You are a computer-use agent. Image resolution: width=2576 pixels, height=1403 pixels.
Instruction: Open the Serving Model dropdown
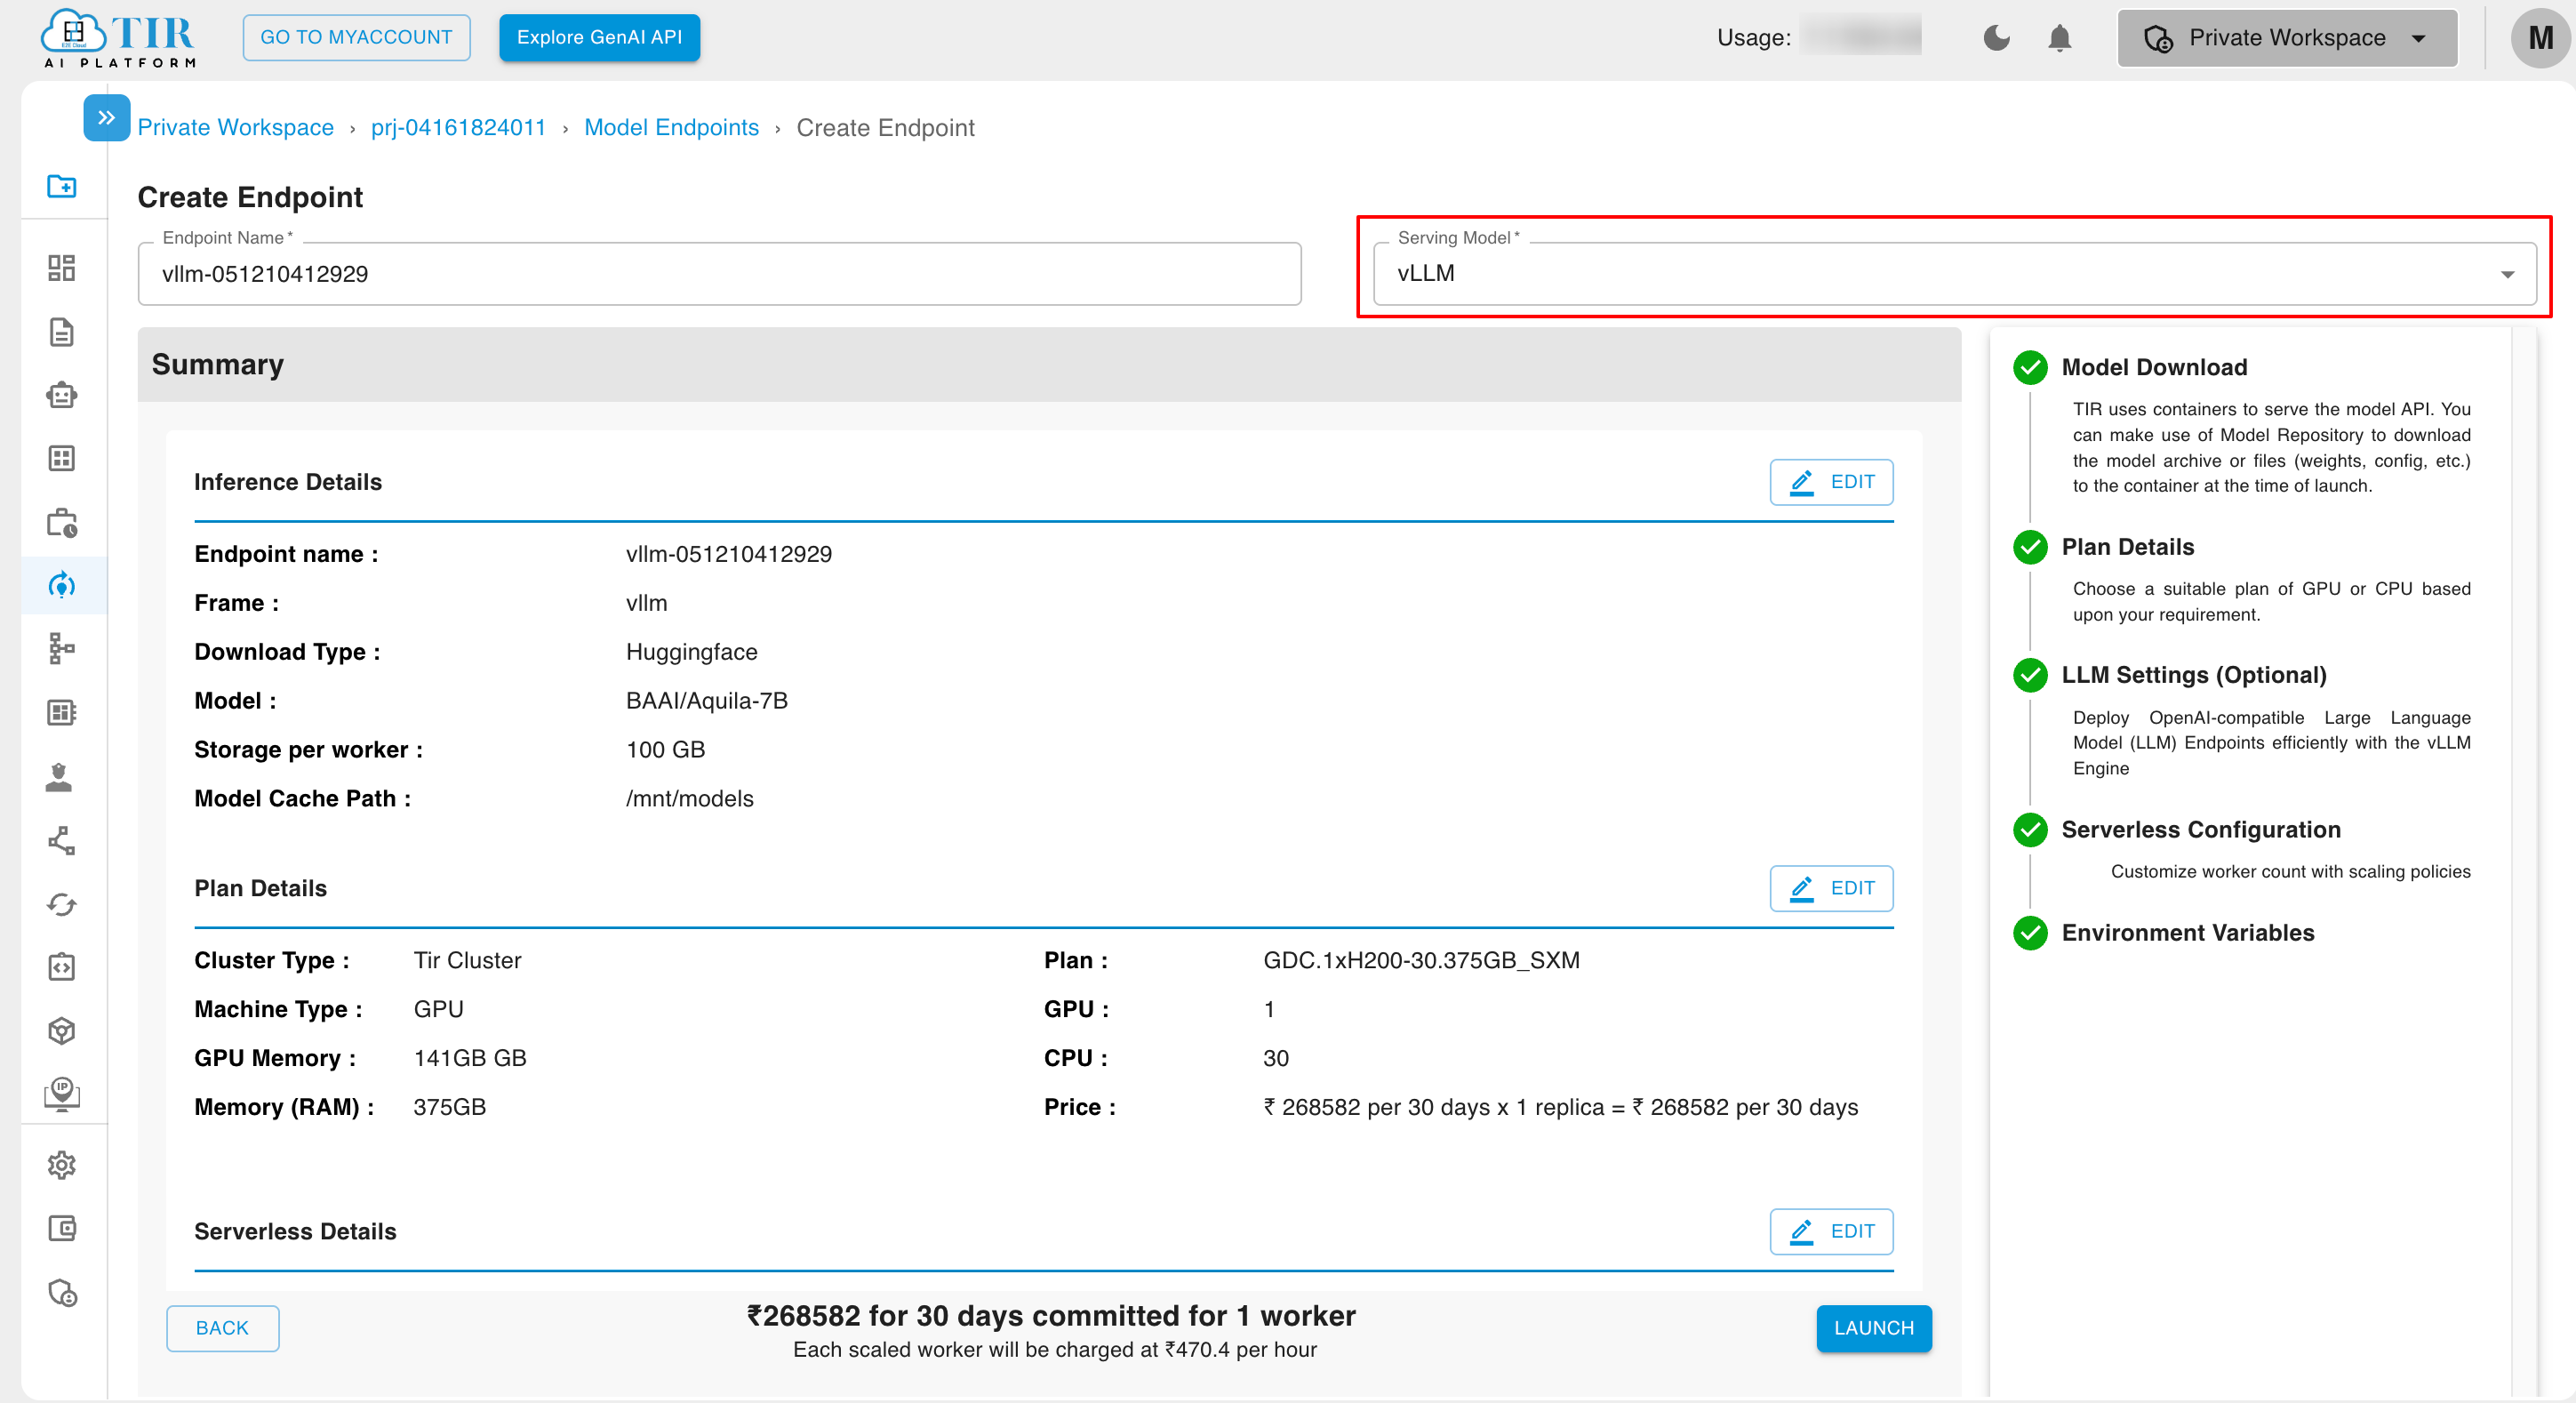[1954, 274]
